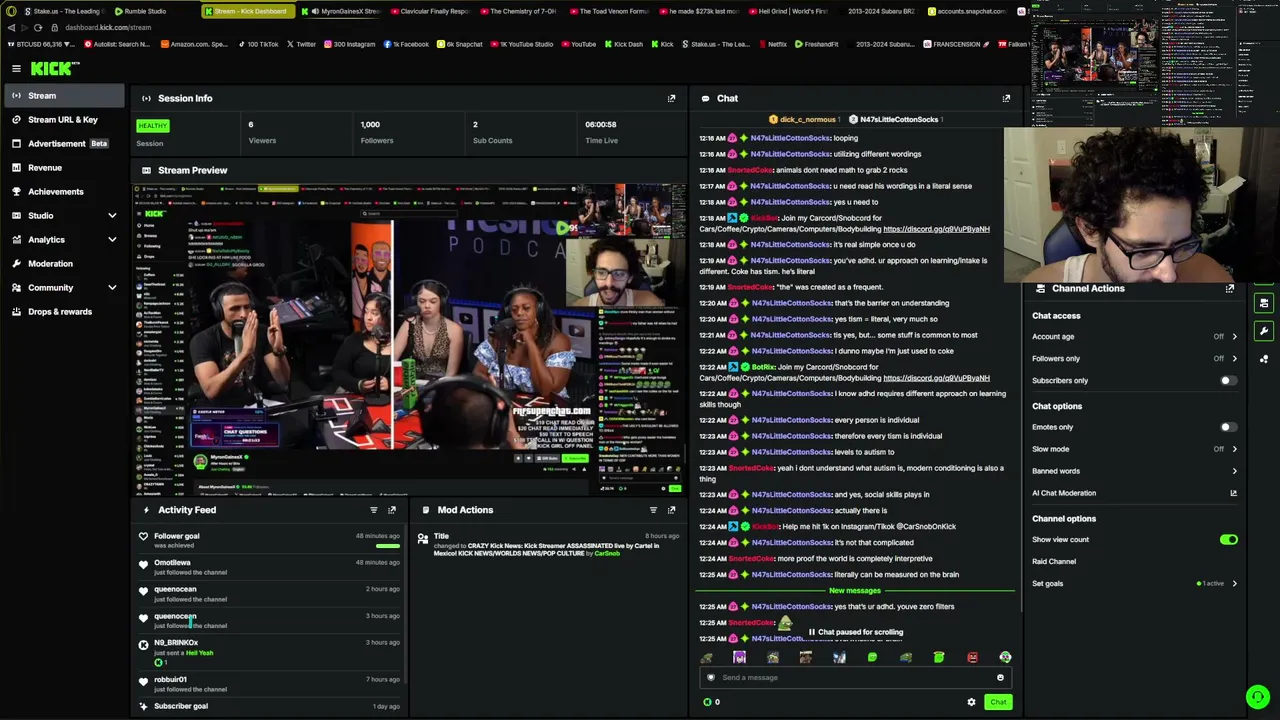Go to Stream URL & Key page
1280x720 pixels.
coord(63,119)
